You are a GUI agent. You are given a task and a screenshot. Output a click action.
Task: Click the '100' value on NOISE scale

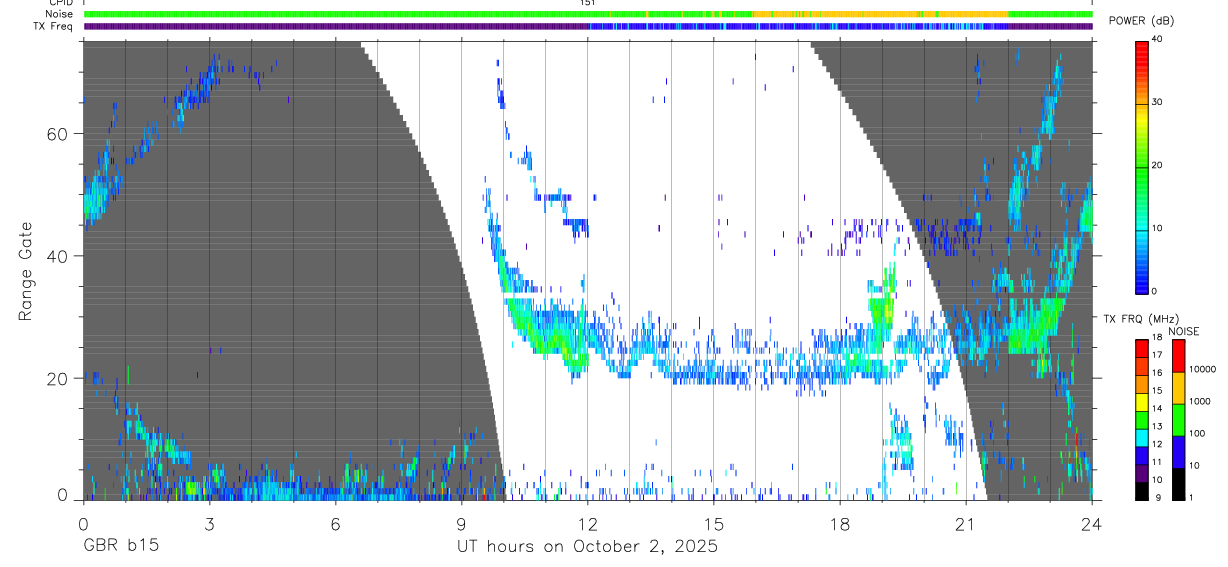(1196, 433)
